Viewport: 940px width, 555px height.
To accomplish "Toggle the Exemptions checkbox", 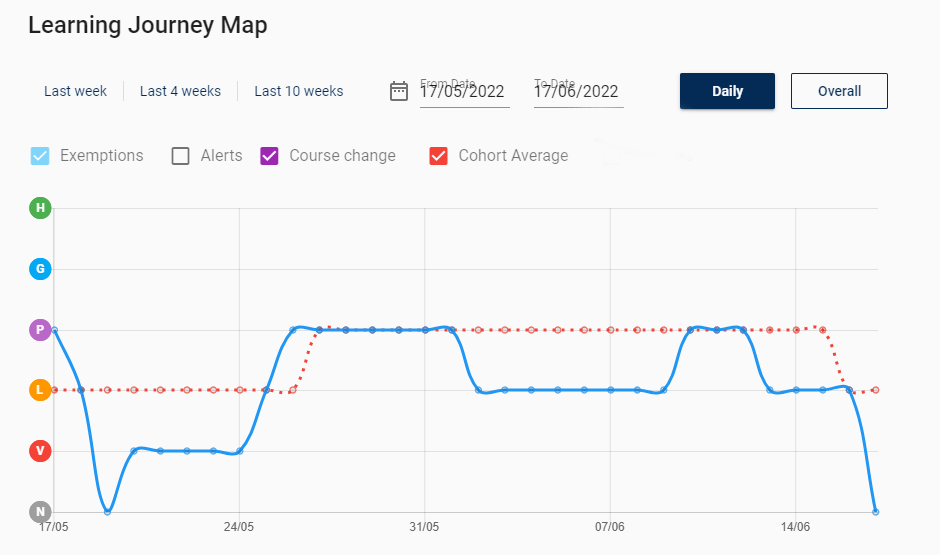I will [40, 156].
